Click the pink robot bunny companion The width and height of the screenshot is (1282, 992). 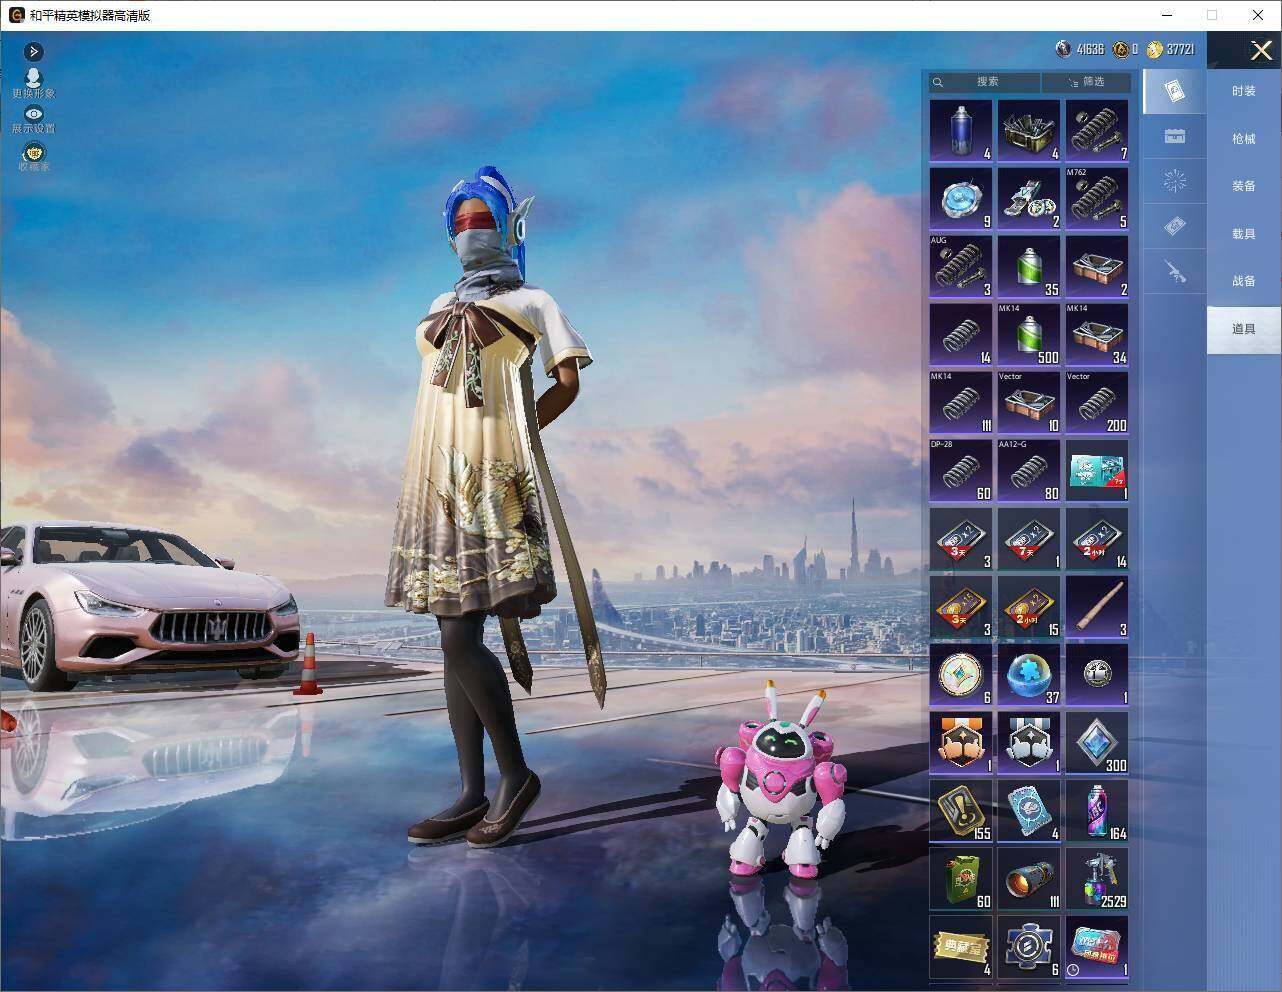[784, 781]
